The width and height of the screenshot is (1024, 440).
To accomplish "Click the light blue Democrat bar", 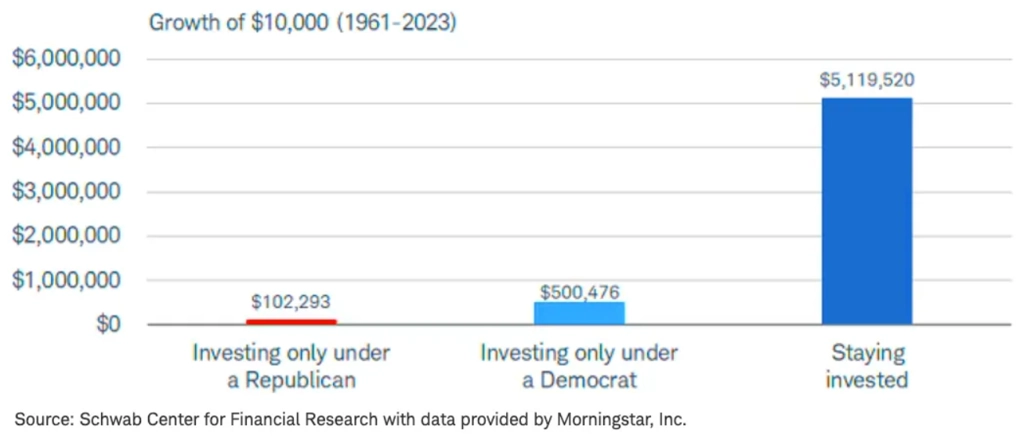I will [579, 313].
